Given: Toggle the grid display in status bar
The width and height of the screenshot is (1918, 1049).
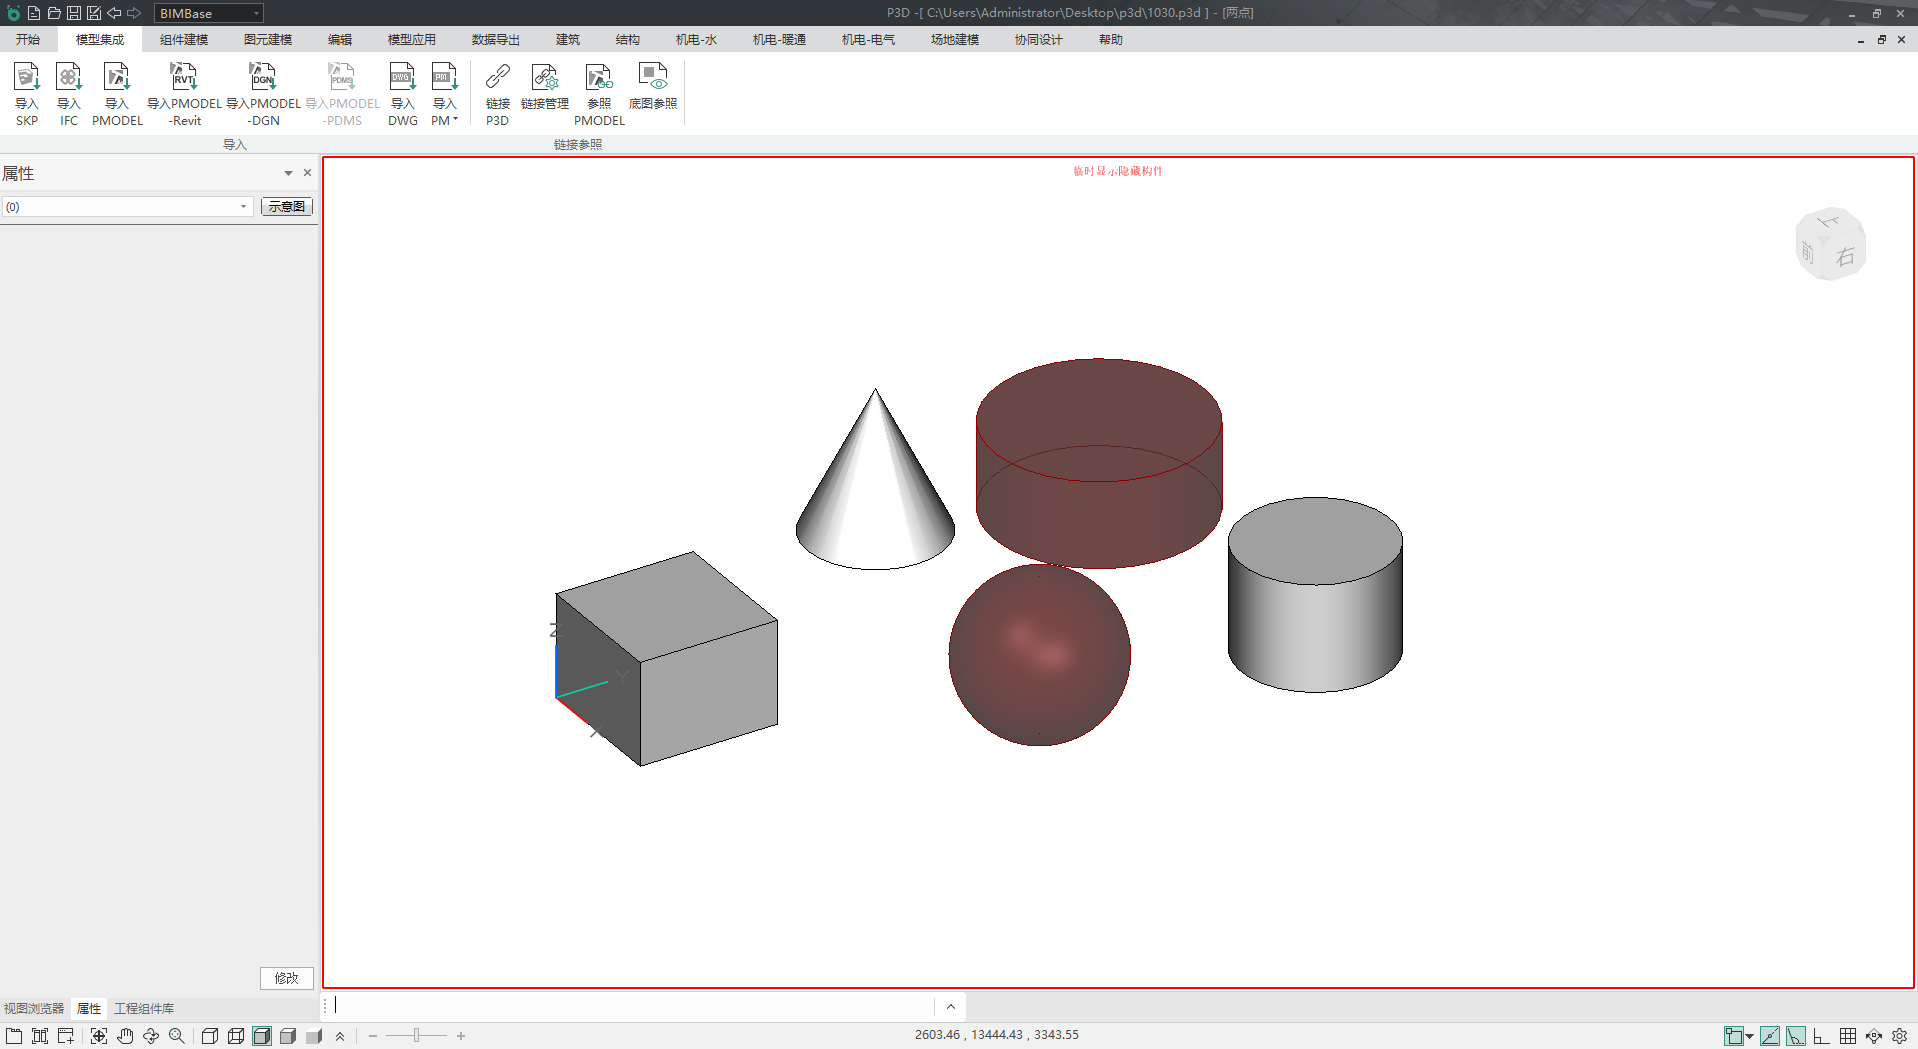Looking at the screenshot, I should click(1848, 1036).
